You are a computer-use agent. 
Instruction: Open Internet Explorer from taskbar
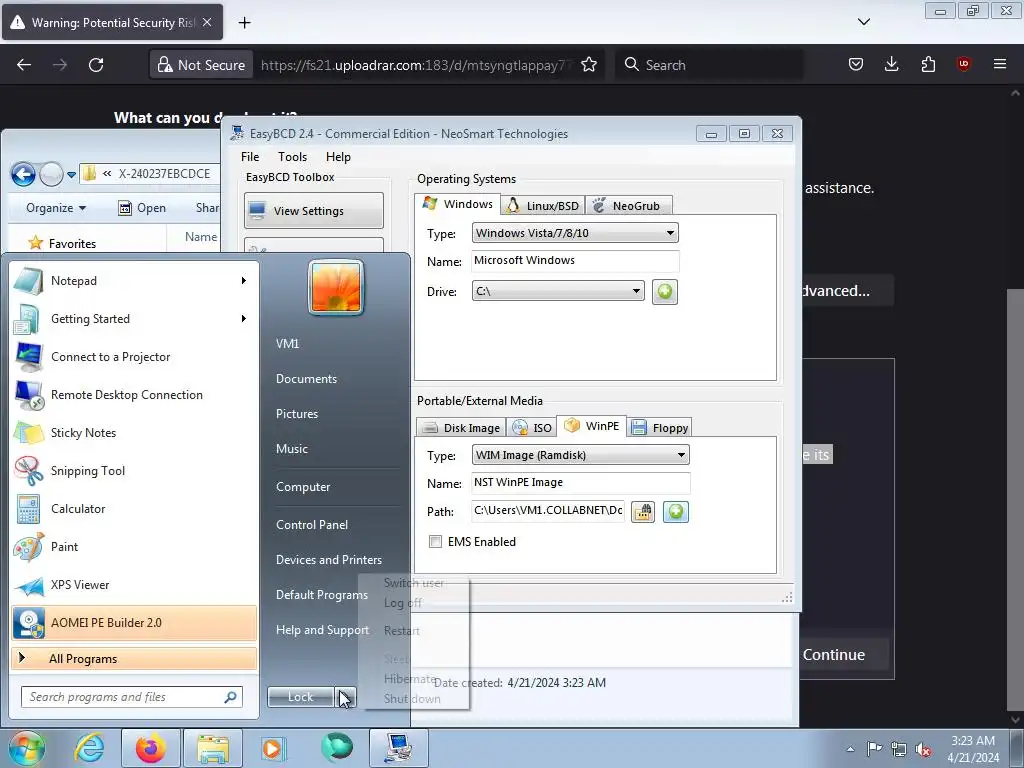[x=89, y=748]
